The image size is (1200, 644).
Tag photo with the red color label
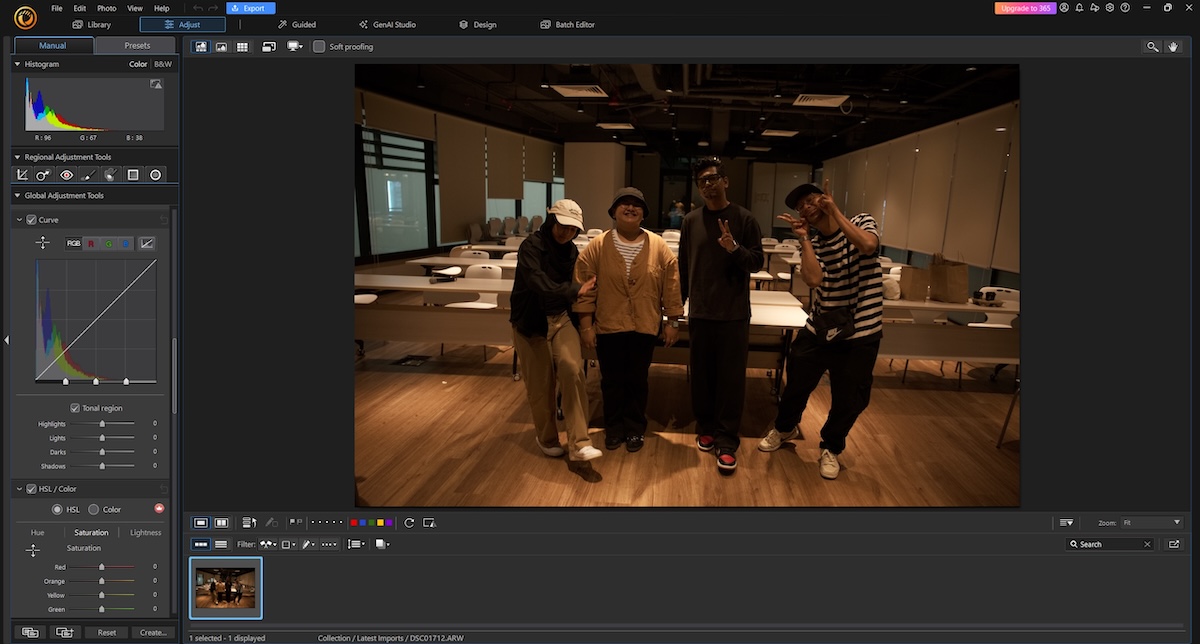[x=354, y=522]
